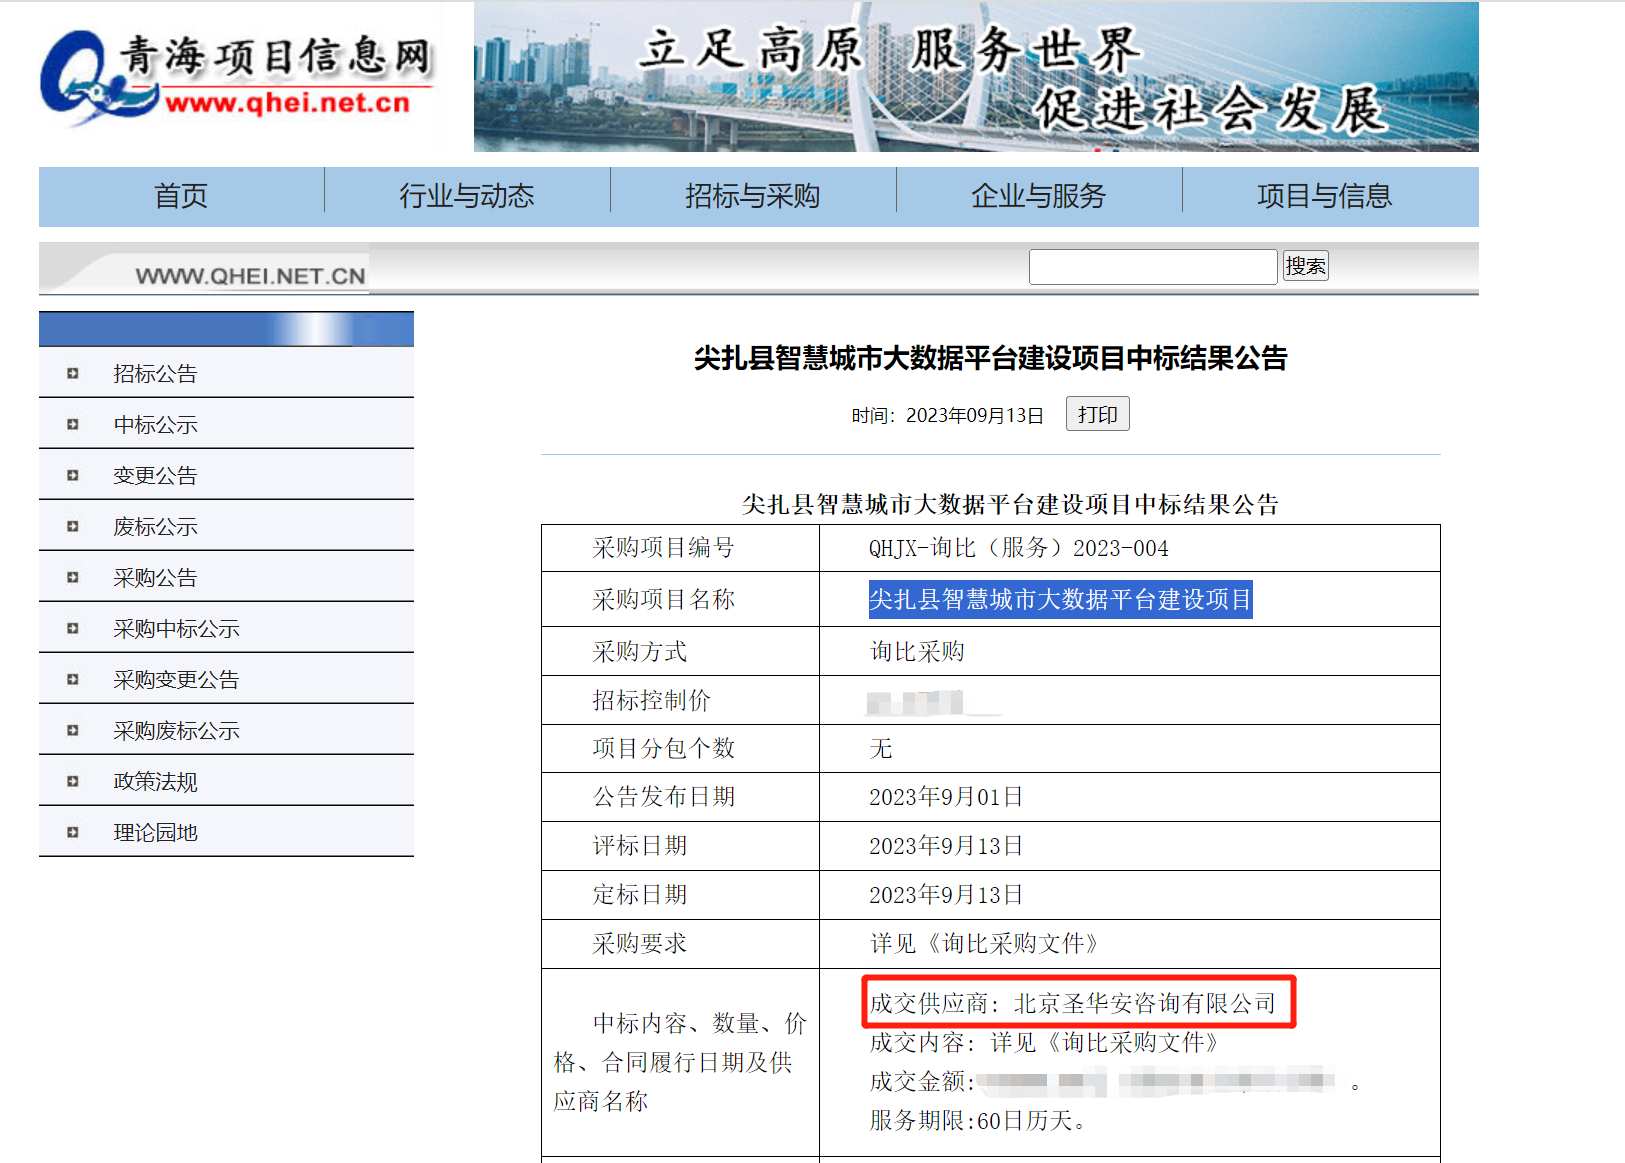Open the 采购中标公示 sidebar link
Viewport: 1625px width, 1163px height.
(177, 629)
